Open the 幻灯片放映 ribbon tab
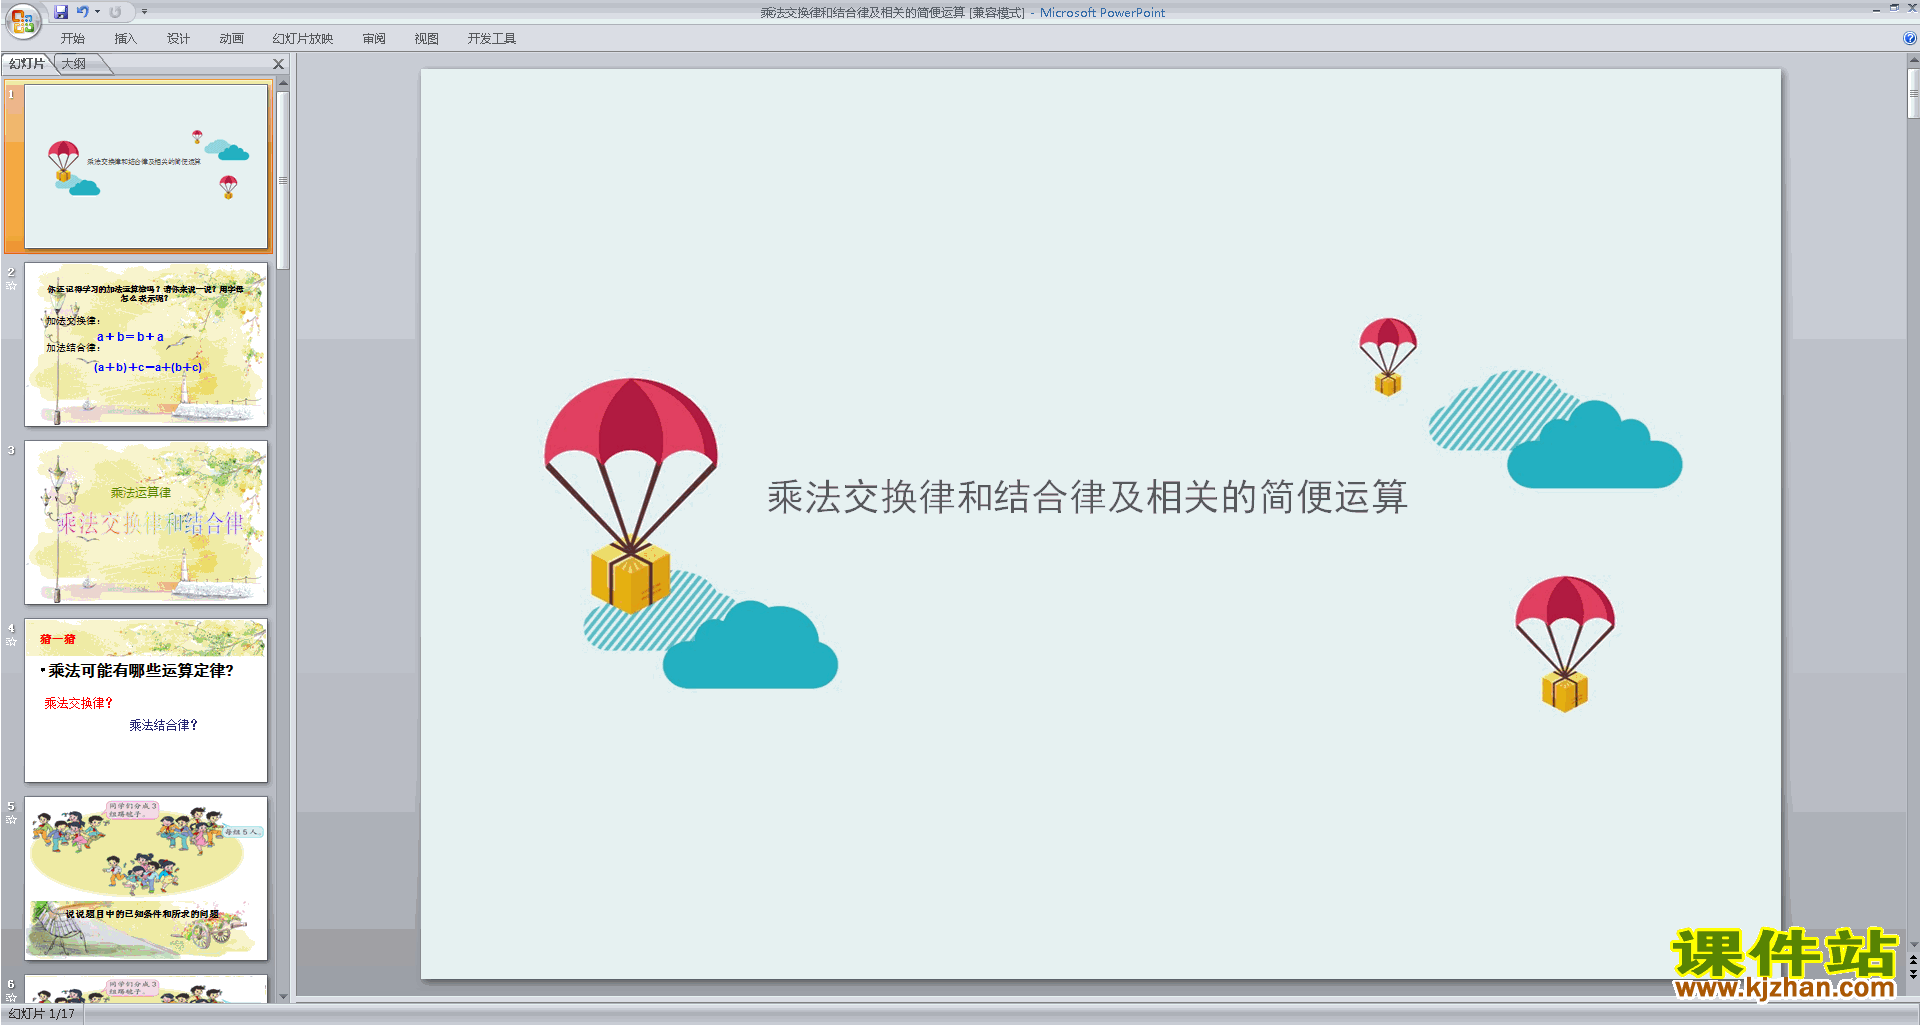 point(303,39)
